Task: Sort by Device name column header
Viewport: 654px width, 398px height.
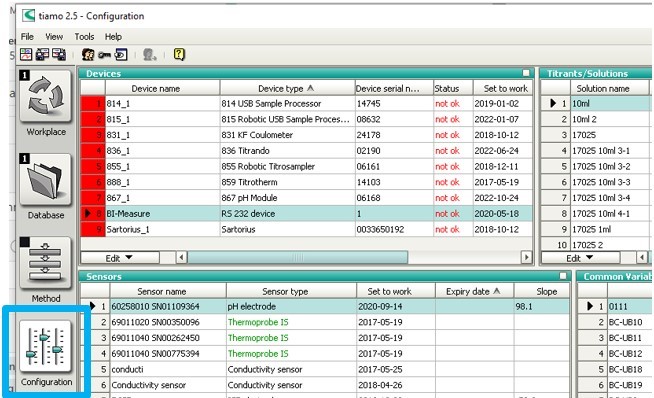Action: tap(162, 88)
